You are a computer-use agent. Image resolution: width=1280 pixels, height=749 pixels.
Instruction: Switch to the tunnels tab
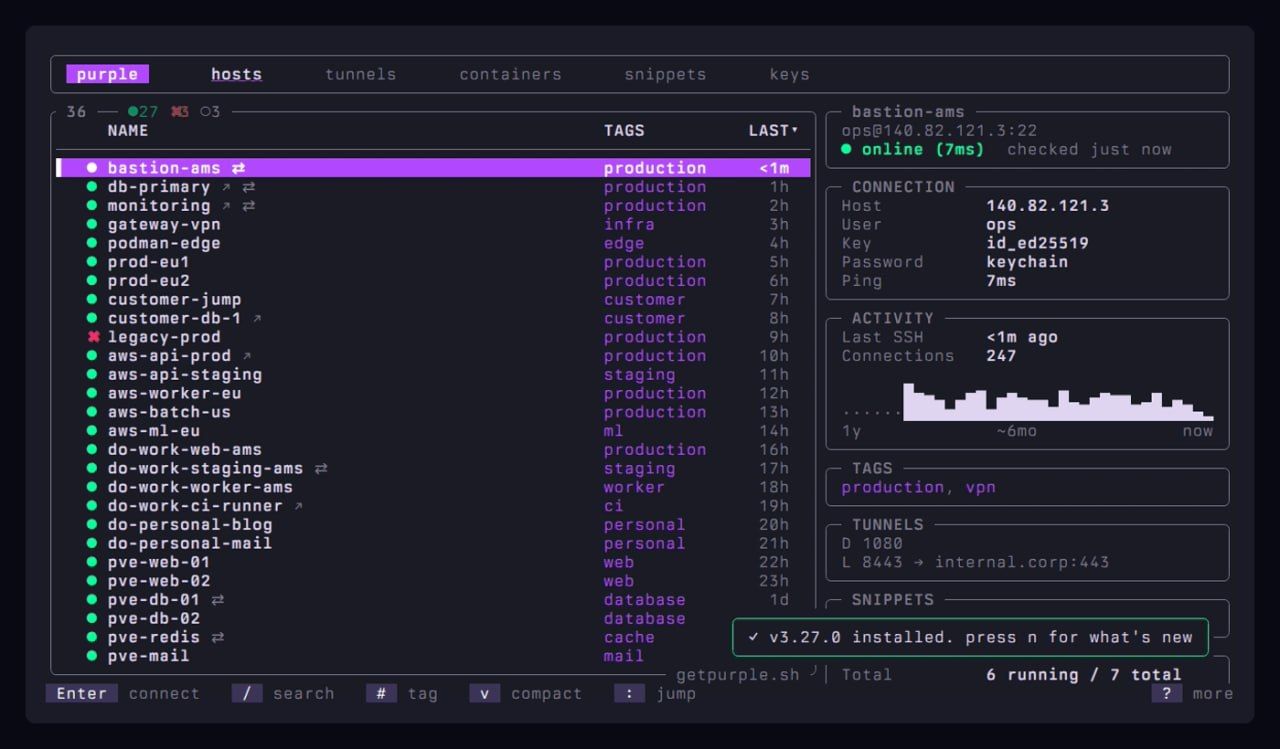(361, 74)
